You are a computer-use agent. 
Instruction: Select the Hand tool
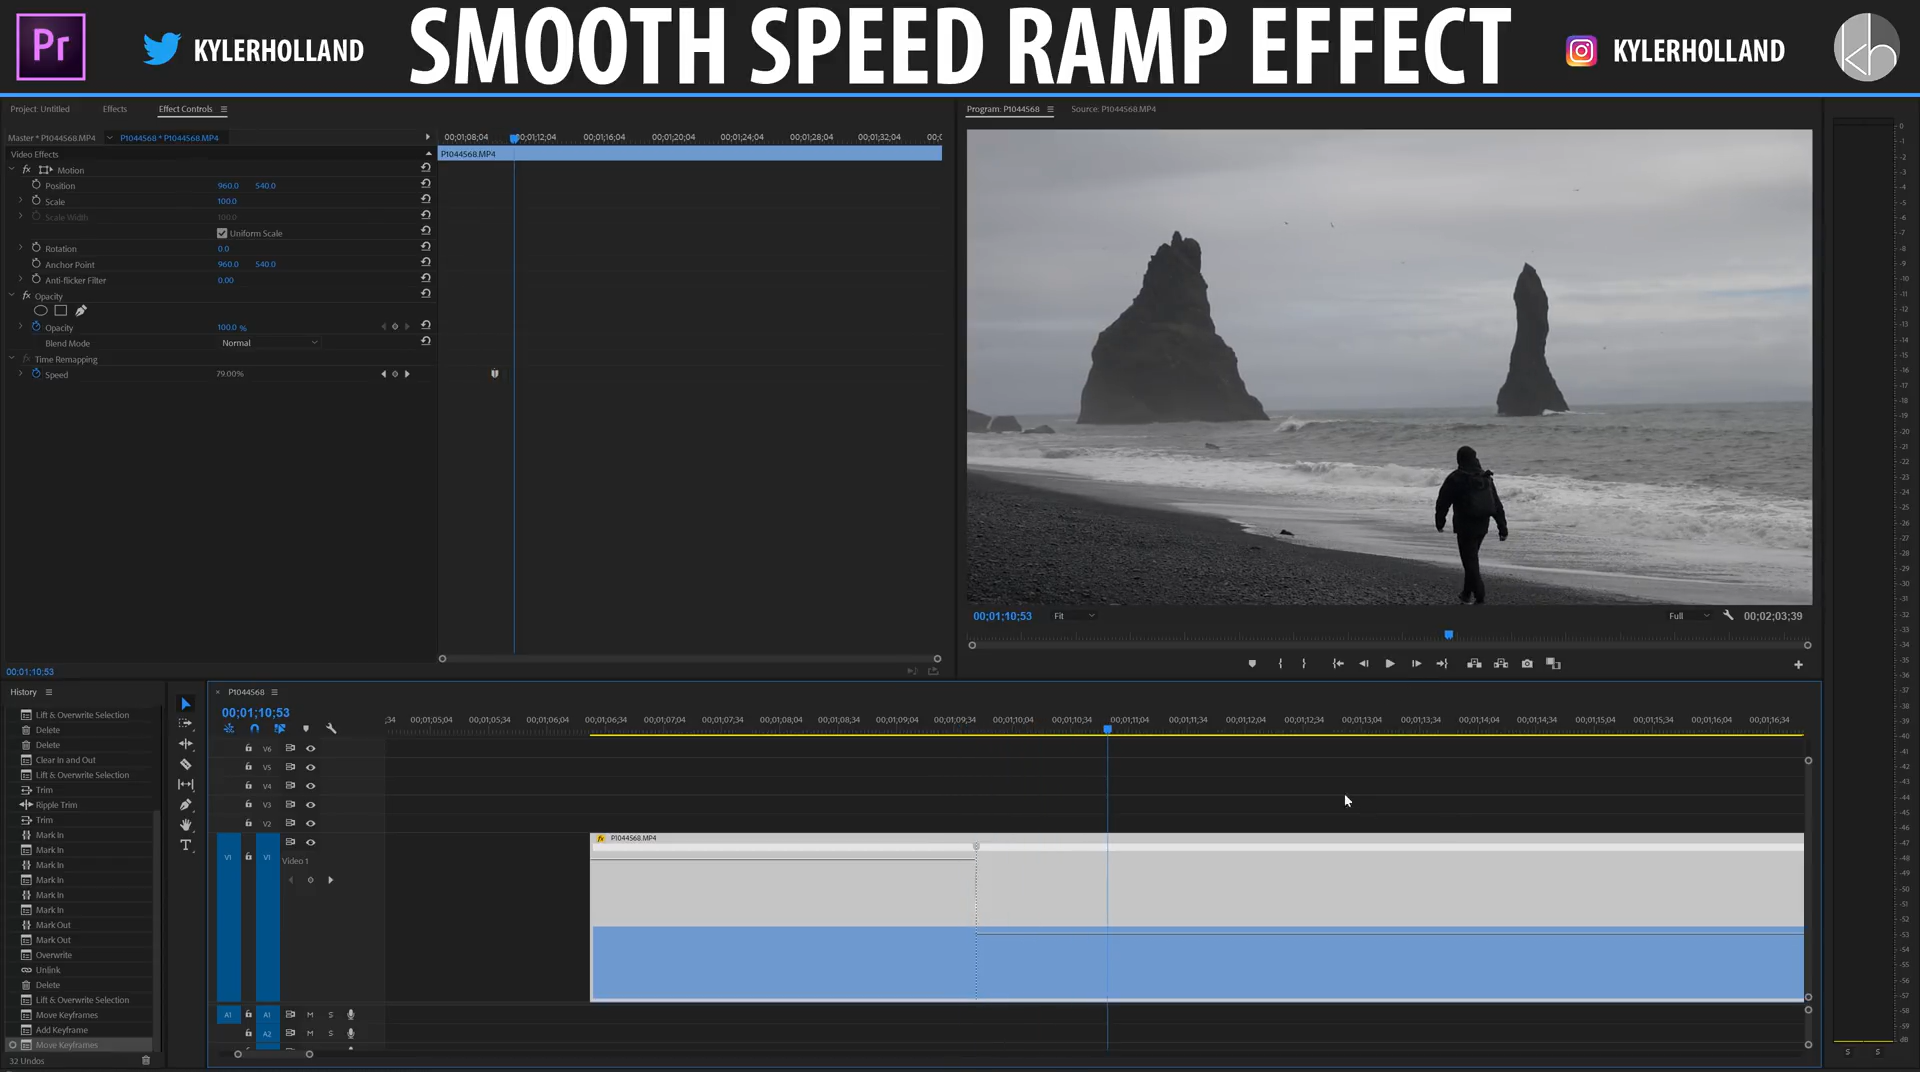[185, 825]
